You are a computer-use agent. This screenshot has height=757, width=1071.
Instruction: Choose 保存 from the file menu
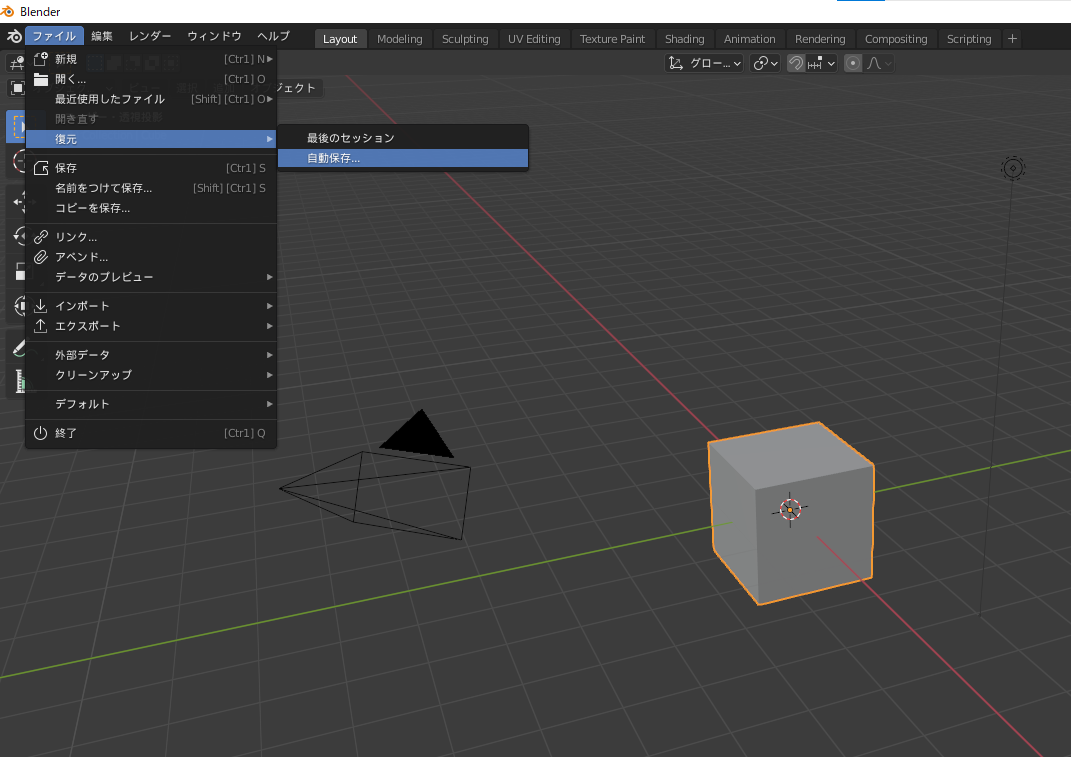pyautogui.click(x=151, y=168)
